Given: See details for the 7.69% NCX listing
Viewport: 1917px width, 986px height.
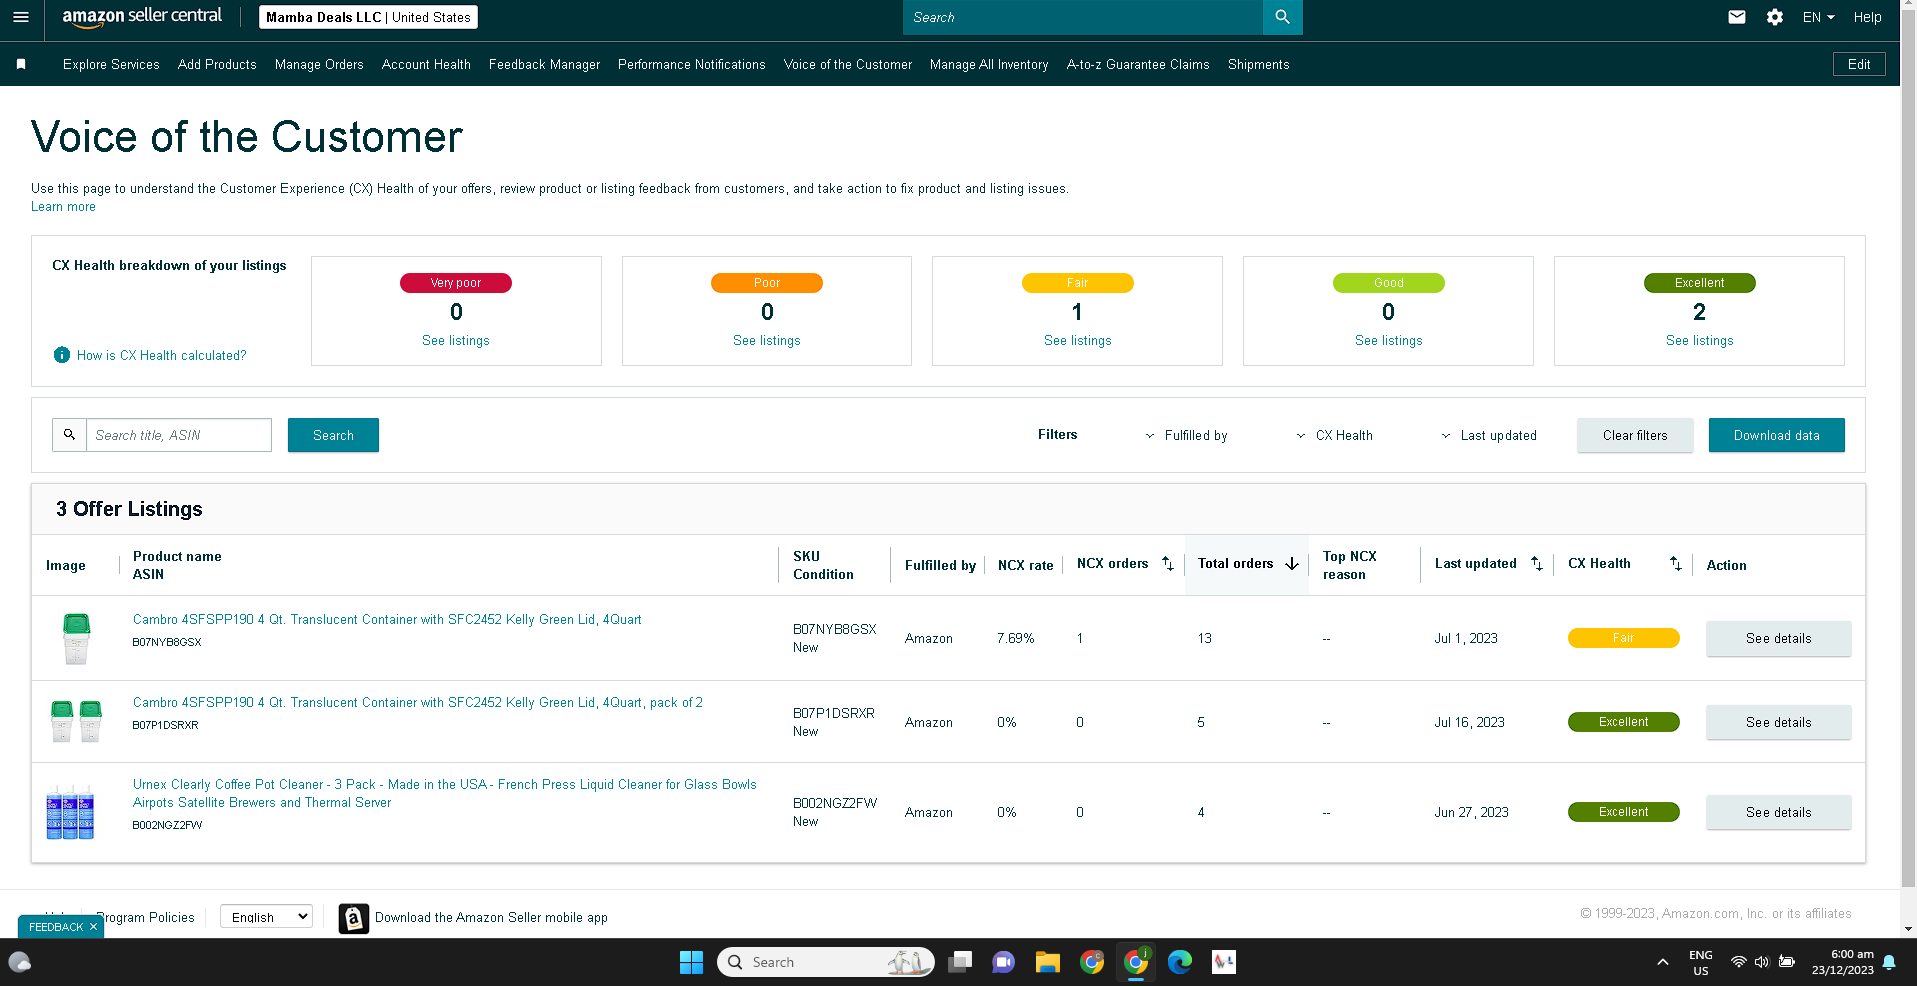Looking at the screenshot, I should [x=1778, y=638].
